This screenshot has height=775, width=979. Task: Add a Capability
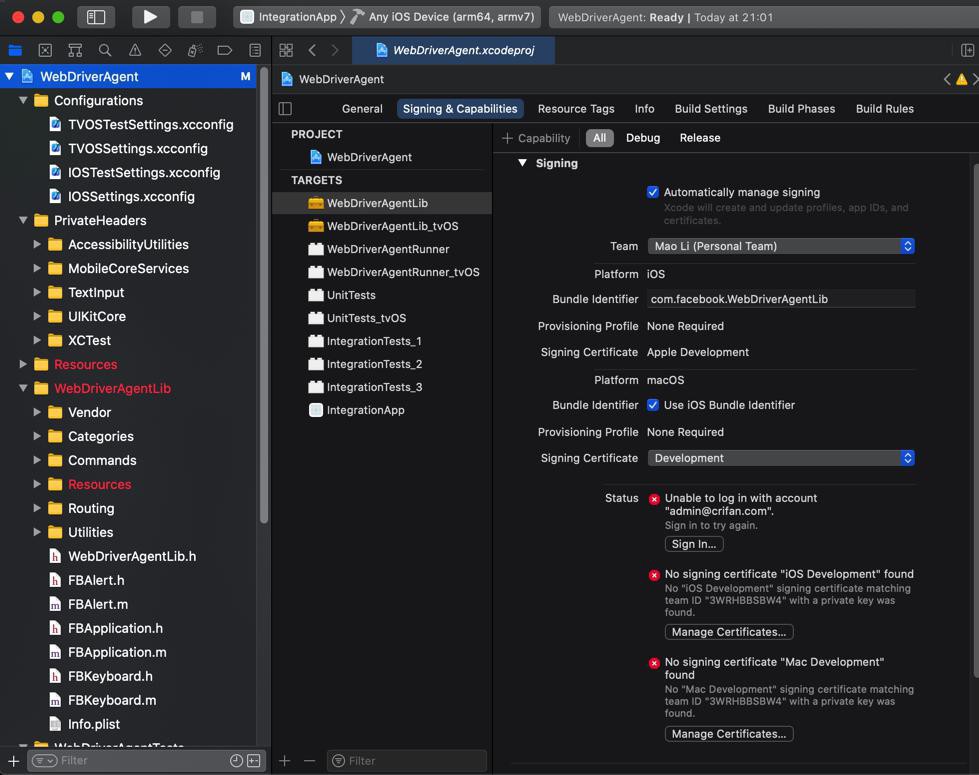click(536, 138)
